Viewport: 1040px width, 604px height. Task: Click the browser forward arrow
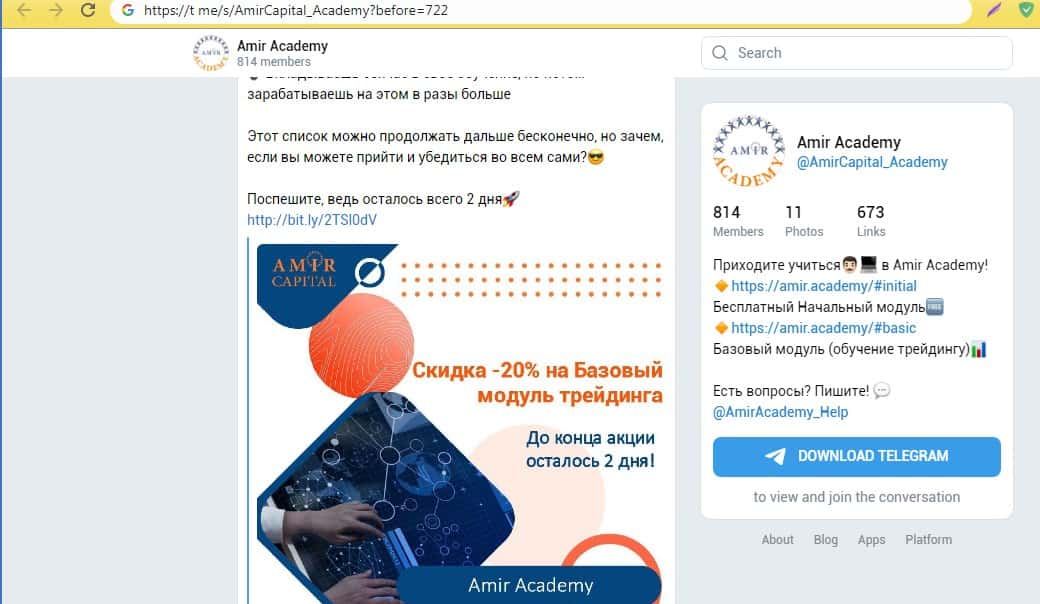pos(56,10)
